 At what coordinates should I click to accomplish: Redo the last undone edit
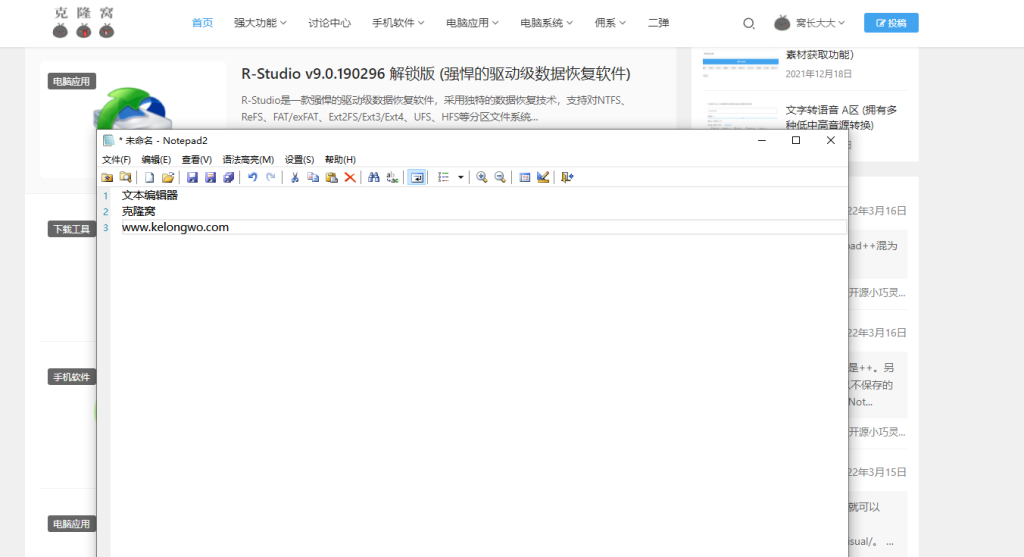pos(270,178)
